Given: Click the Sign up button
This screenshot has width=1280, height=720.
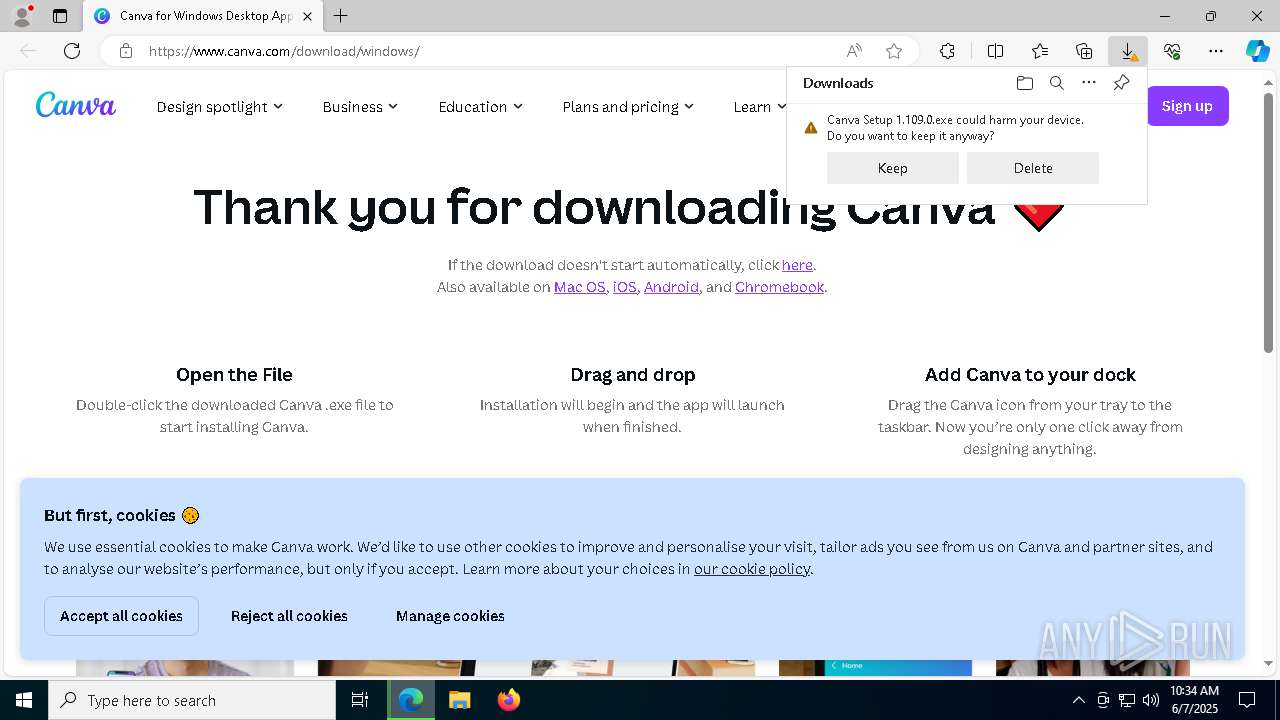Looking at the screenshot, I should [x=1187, y=106].
